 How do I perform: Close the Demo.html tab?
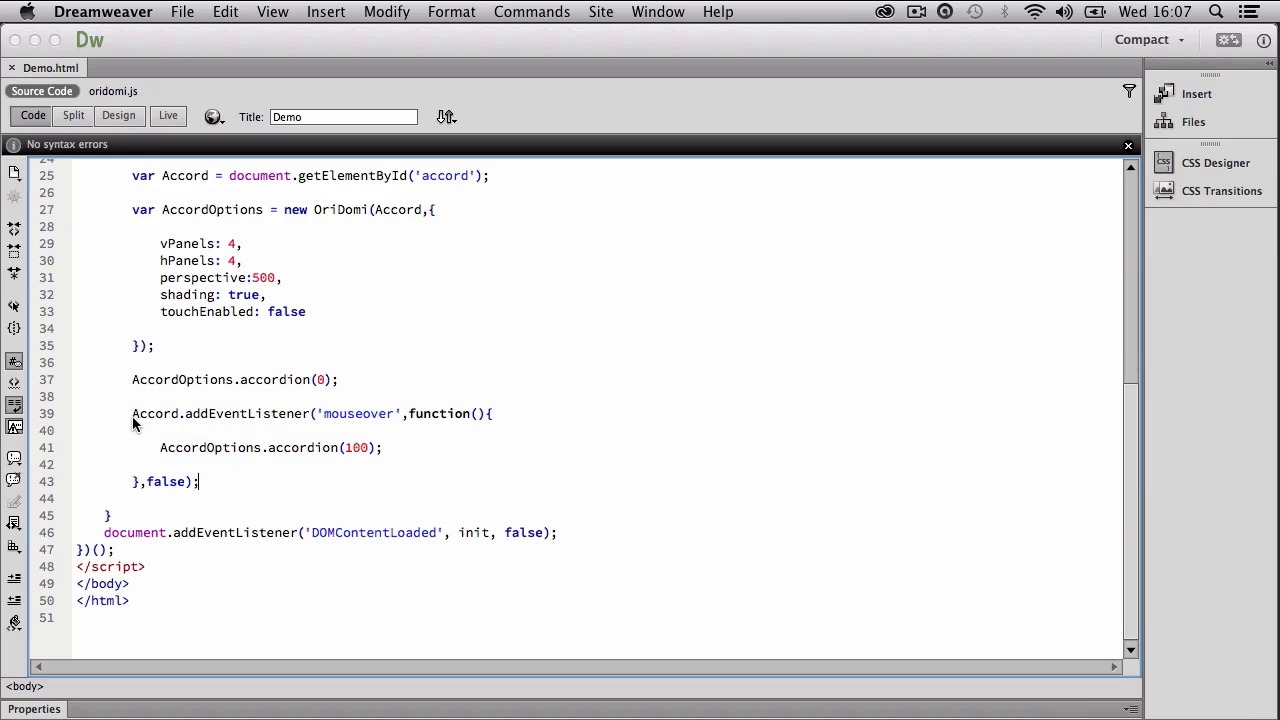pos(11,68)
